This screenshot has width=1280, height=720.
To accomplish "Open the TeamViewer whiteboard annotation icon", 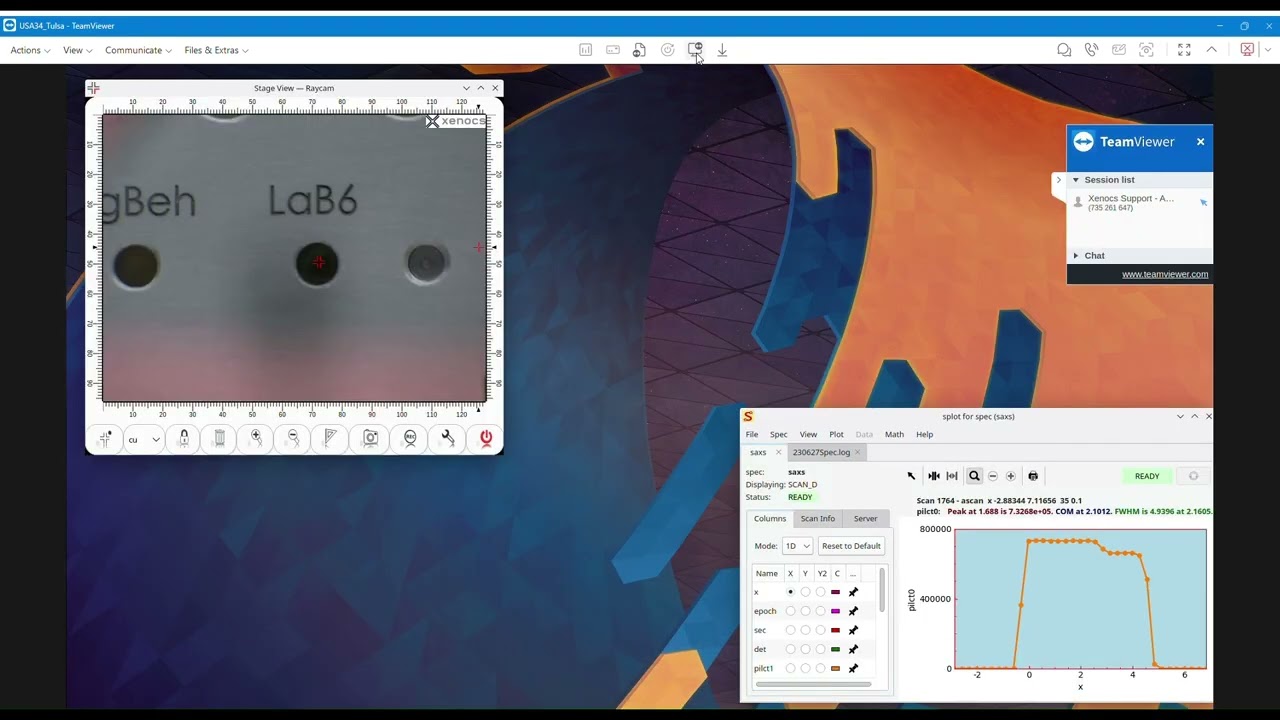I will point(1119,50).
